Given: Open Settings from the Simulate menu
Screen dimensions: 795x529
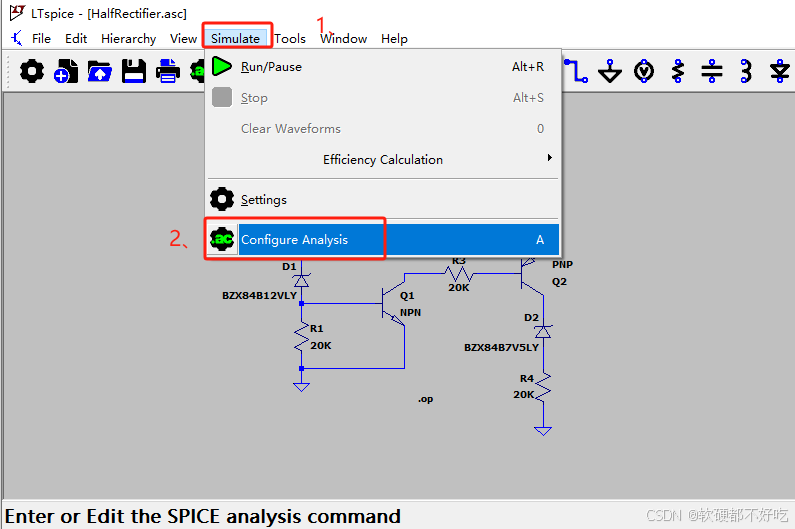Looking at the screenshot, I should [x=383, y=199].
